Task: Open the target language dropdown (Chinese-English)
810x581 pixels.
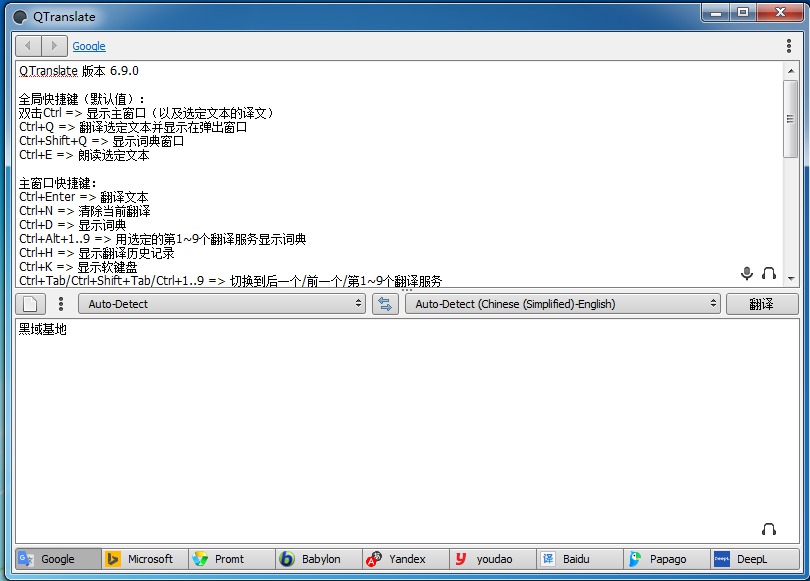Action: pos(563,304)
